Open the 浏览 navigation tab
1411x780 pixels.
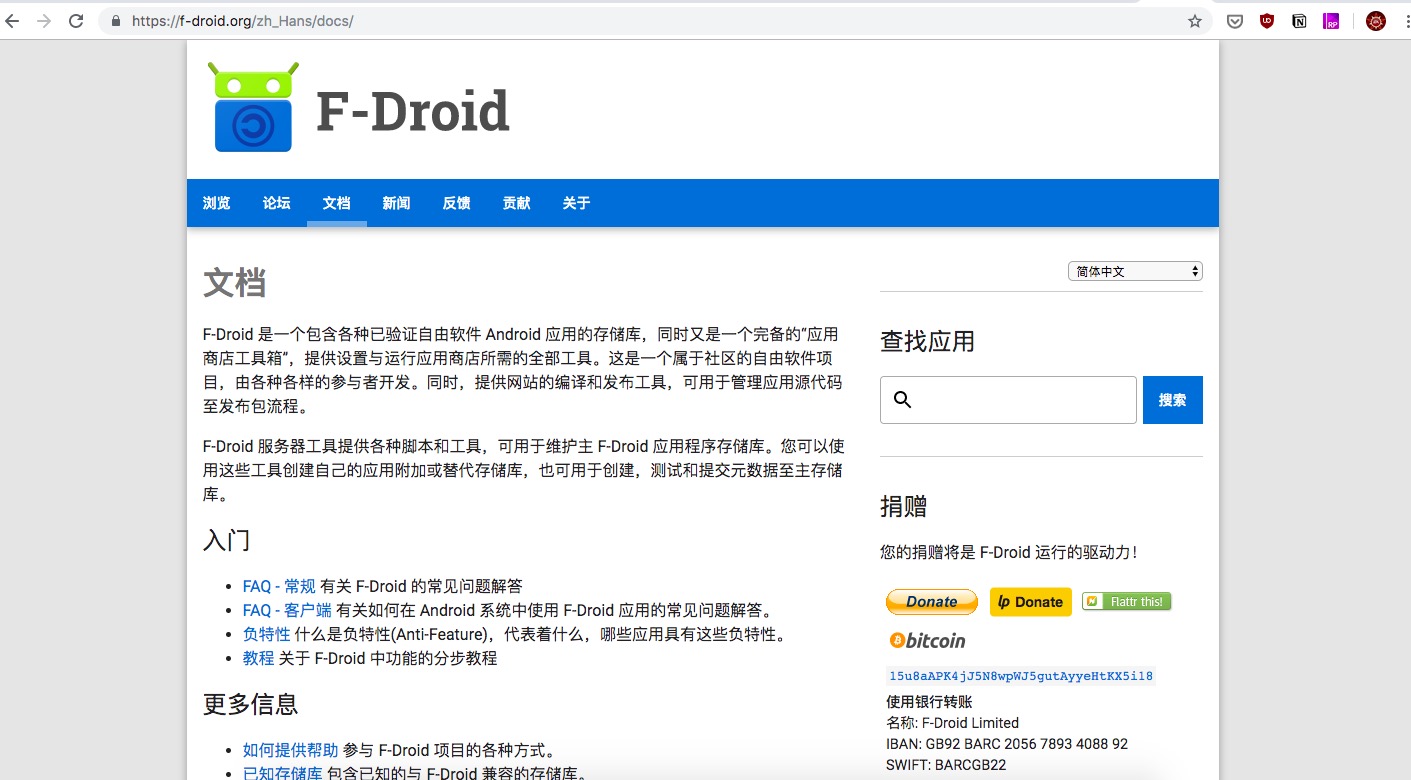[217, 203]
